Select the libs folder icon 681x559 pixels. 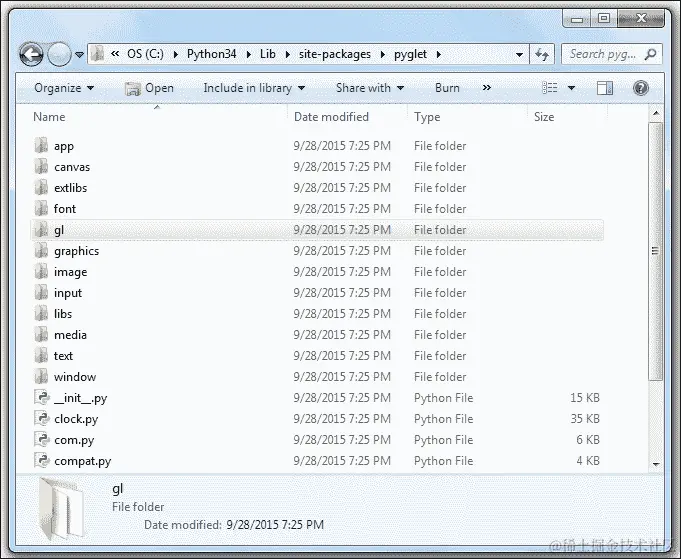click(x=41, y=313)
